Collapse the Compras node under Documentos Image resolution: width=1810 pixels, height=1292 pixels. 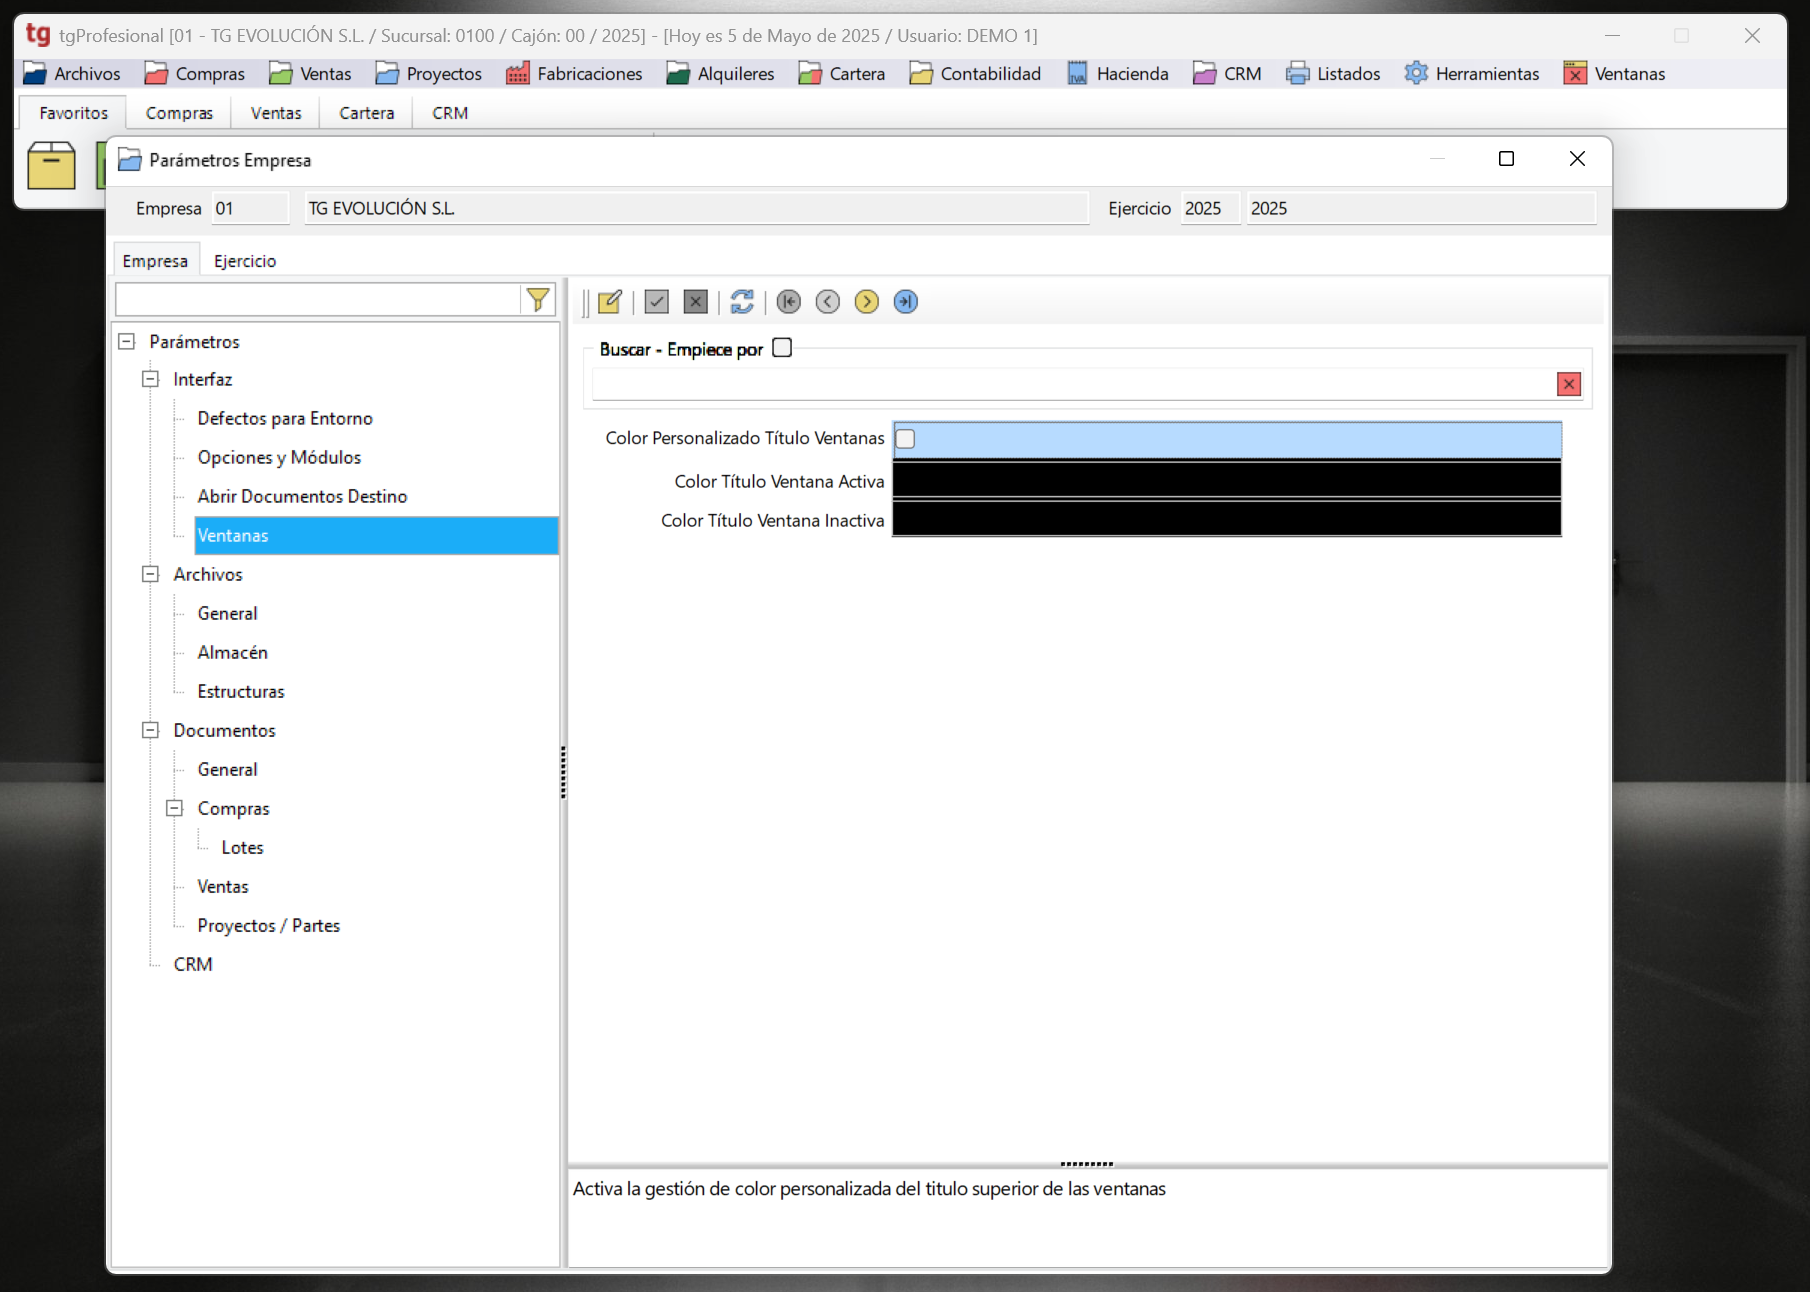[x=175, y=809]
